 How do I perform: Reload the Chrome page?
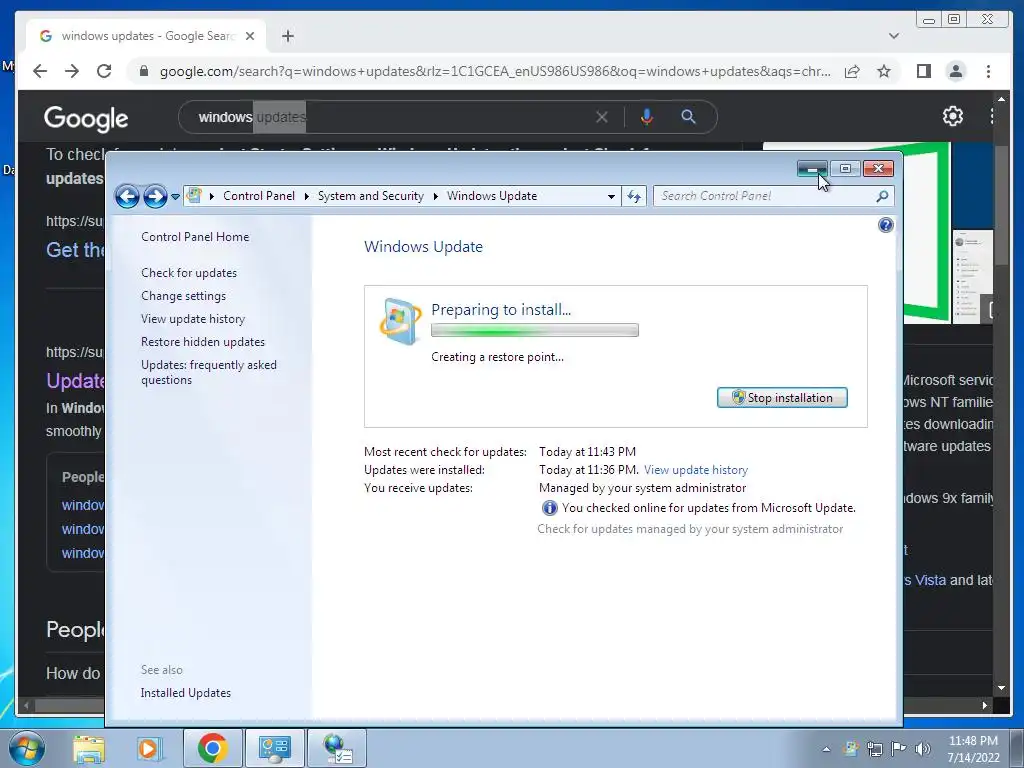point(104,71)
